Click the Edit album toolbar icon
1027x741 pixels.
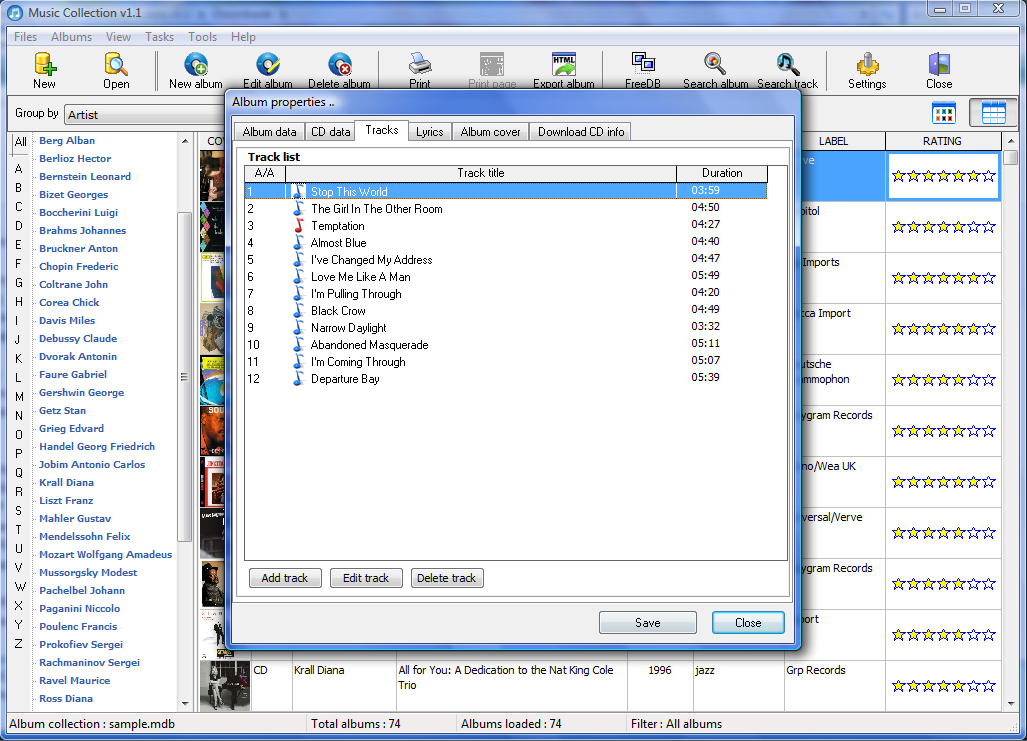coord(268,64)
